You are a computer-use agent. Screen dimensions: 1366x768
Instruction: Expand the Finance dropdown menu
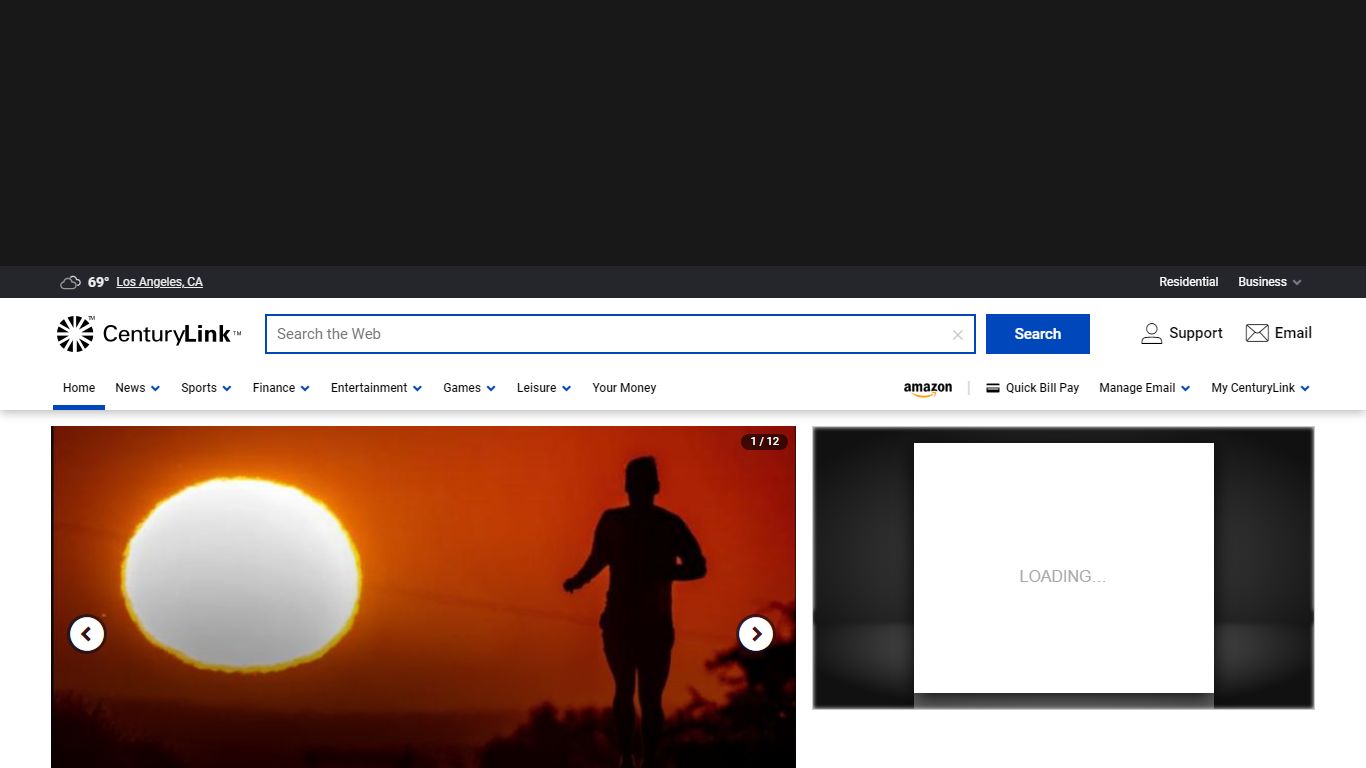(281, 388)
